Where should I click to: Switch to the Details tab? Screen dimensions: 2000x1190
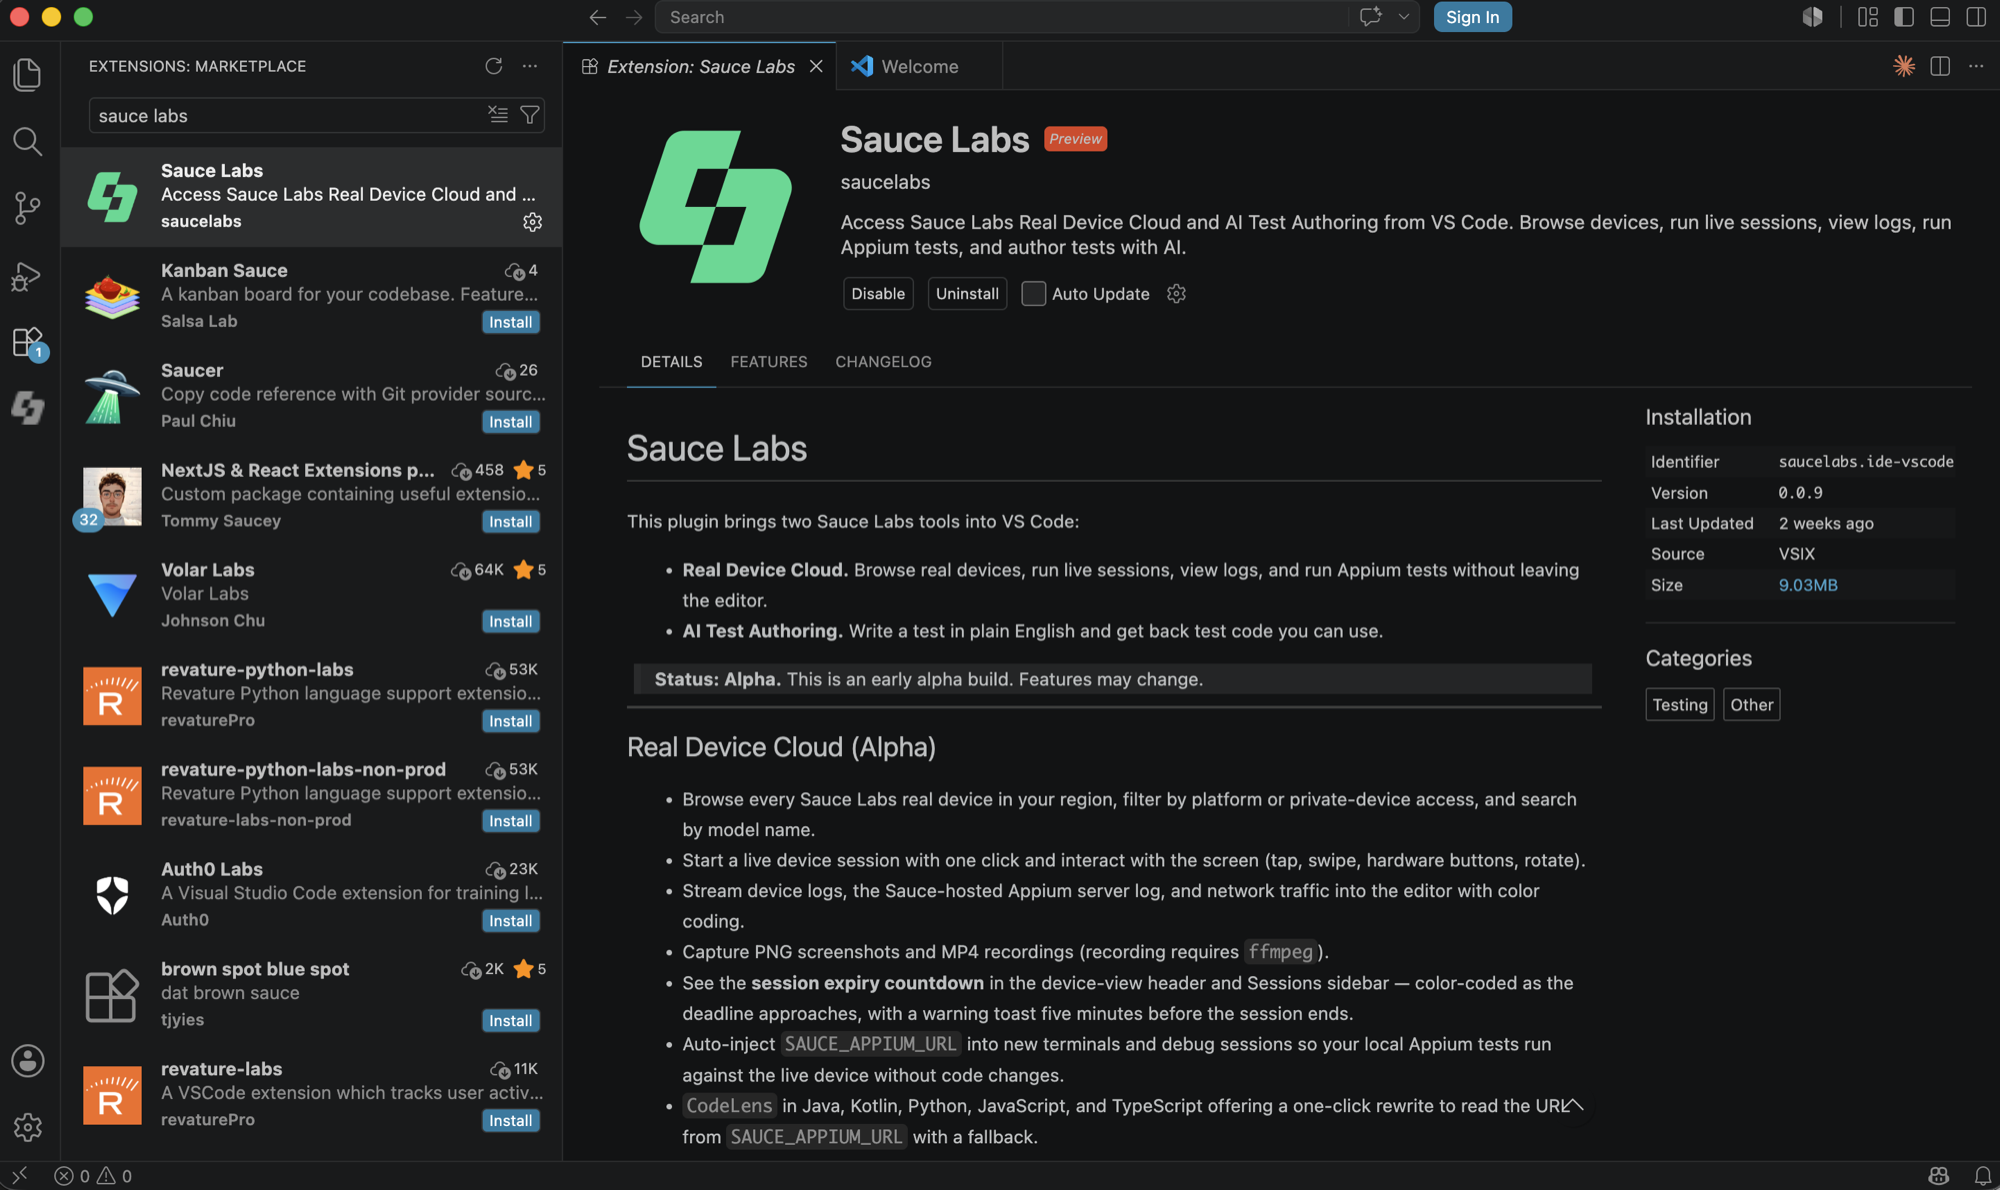click(671, 362)
